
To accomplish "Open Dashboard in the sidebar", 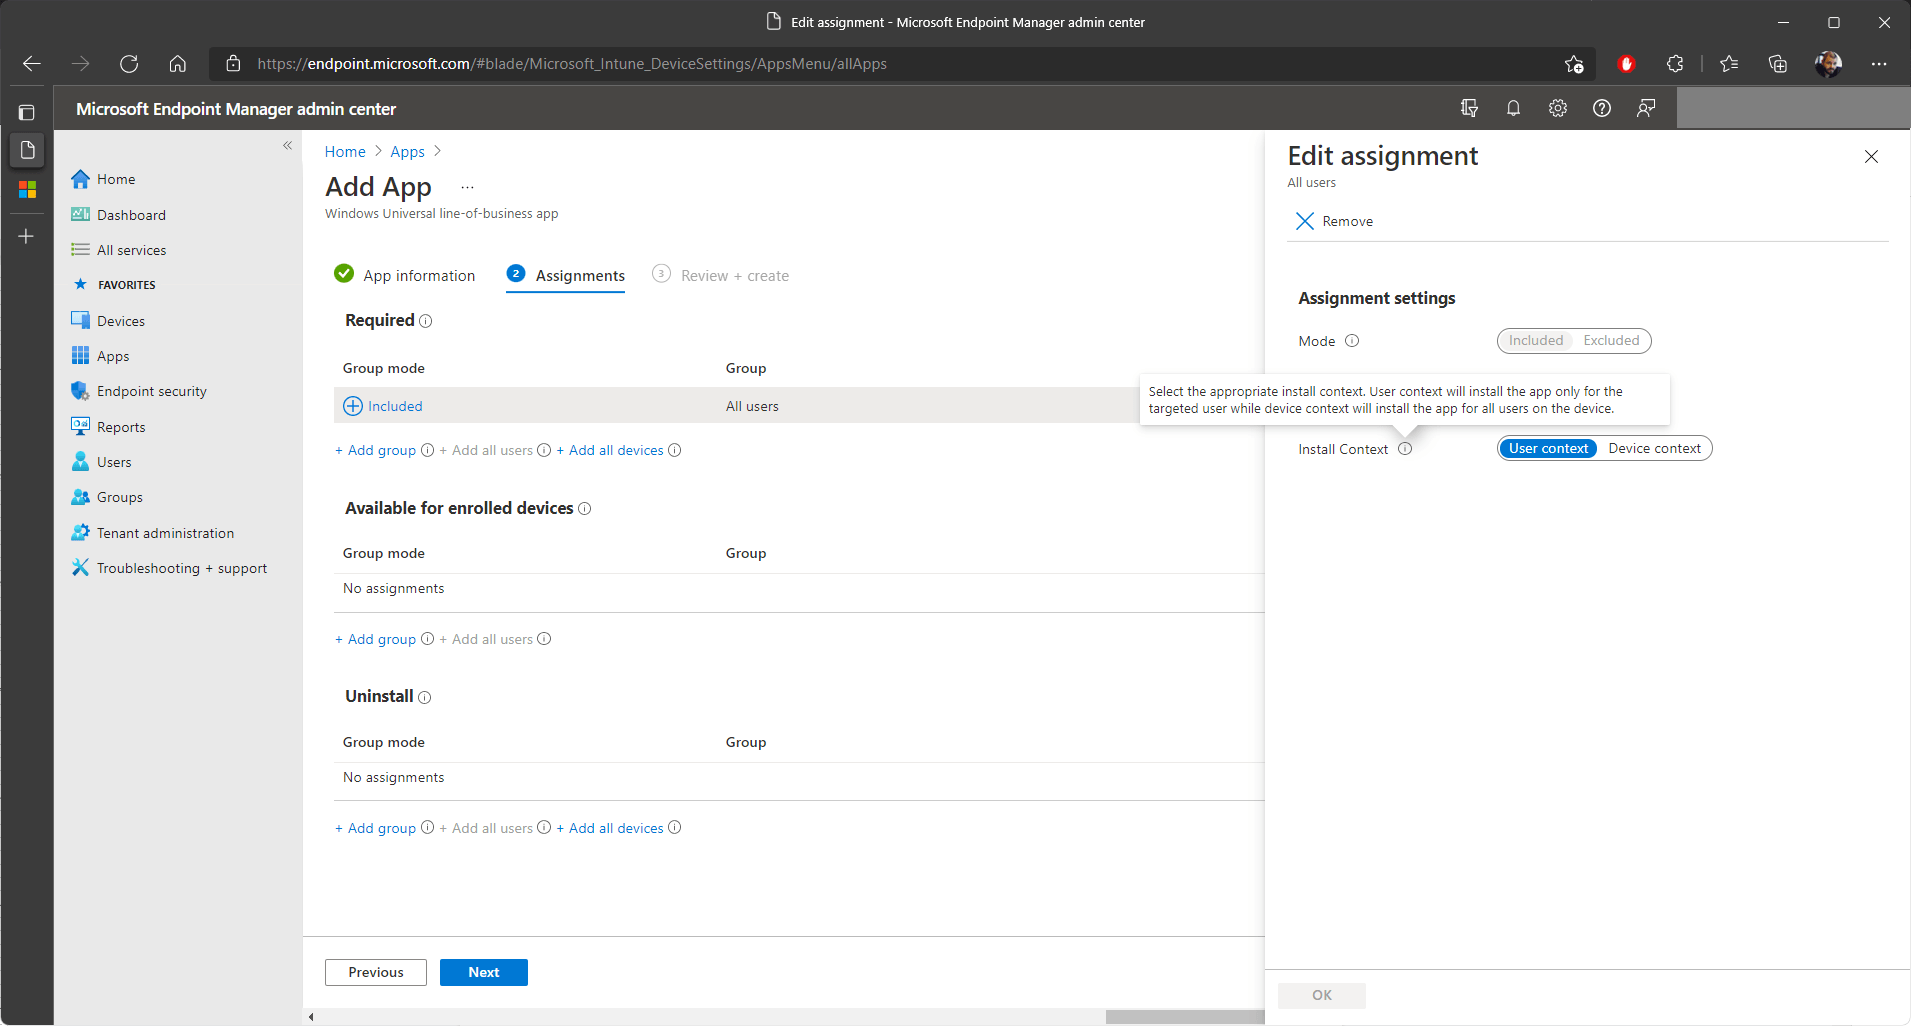I will (131, 215).
